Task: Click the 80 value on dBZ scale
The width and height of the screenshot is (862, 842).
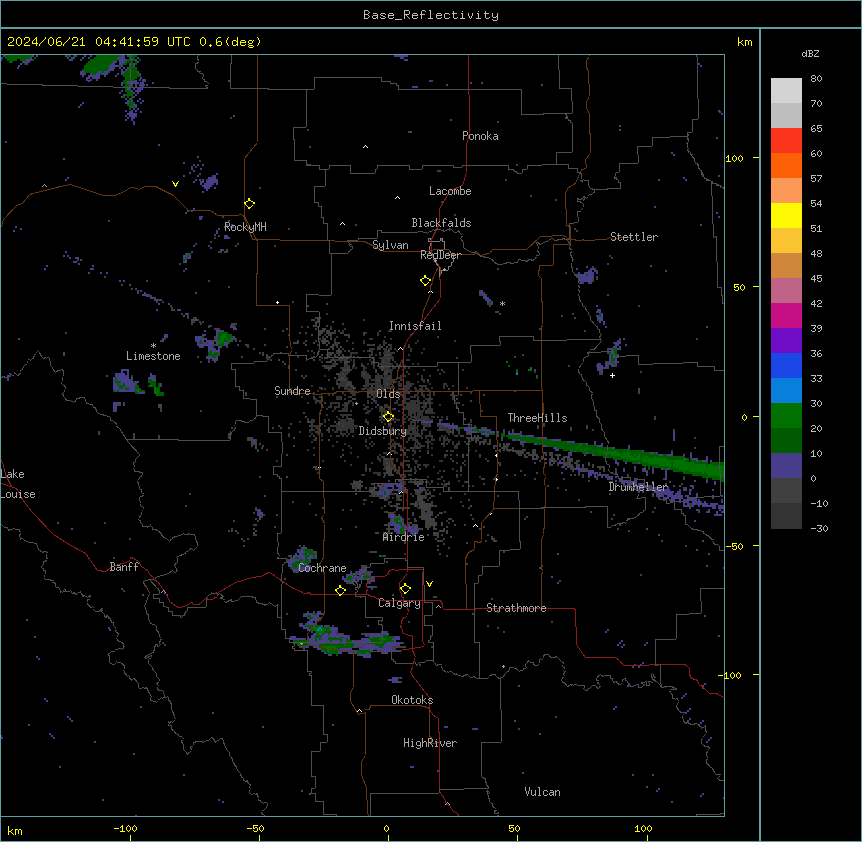Action: pyautogui.click(x=816, y=78)
